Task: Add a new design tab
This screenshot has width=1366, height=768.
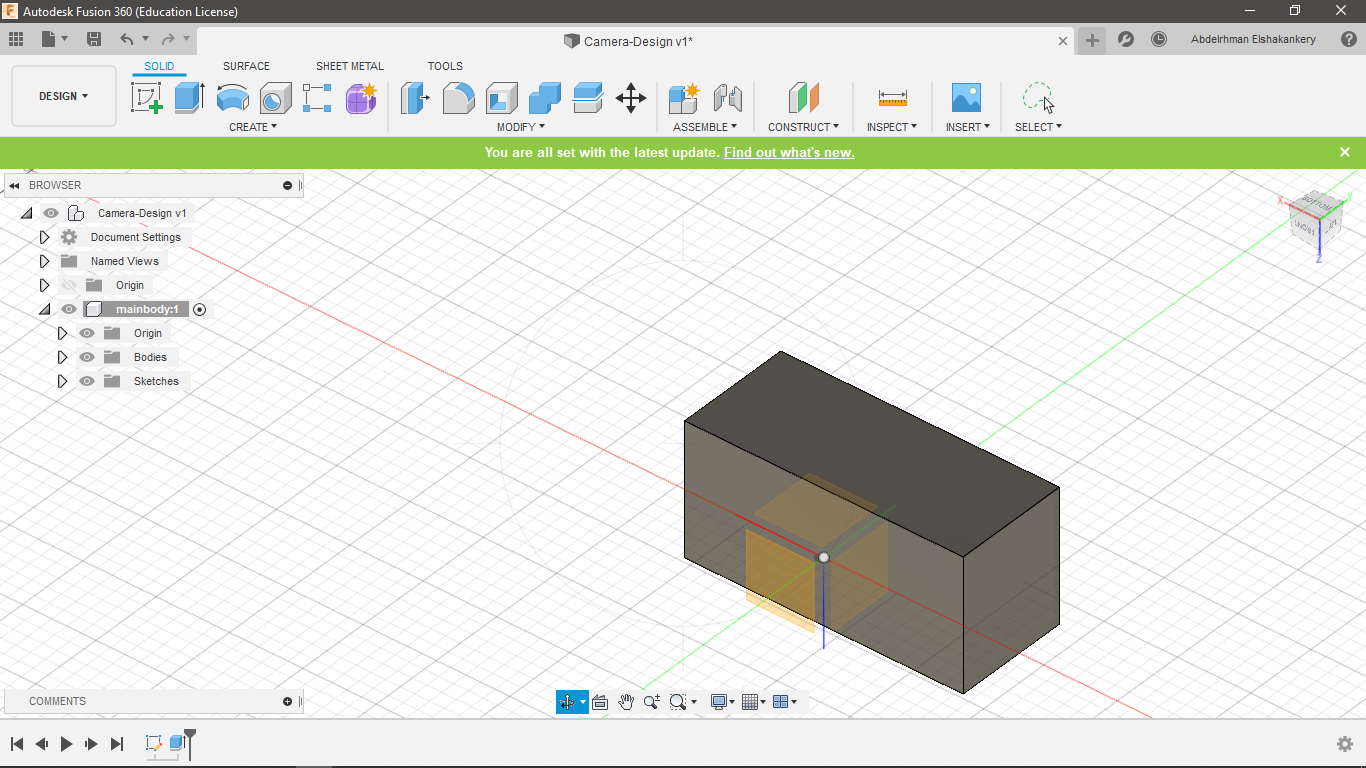Action: pos(1092,40)
